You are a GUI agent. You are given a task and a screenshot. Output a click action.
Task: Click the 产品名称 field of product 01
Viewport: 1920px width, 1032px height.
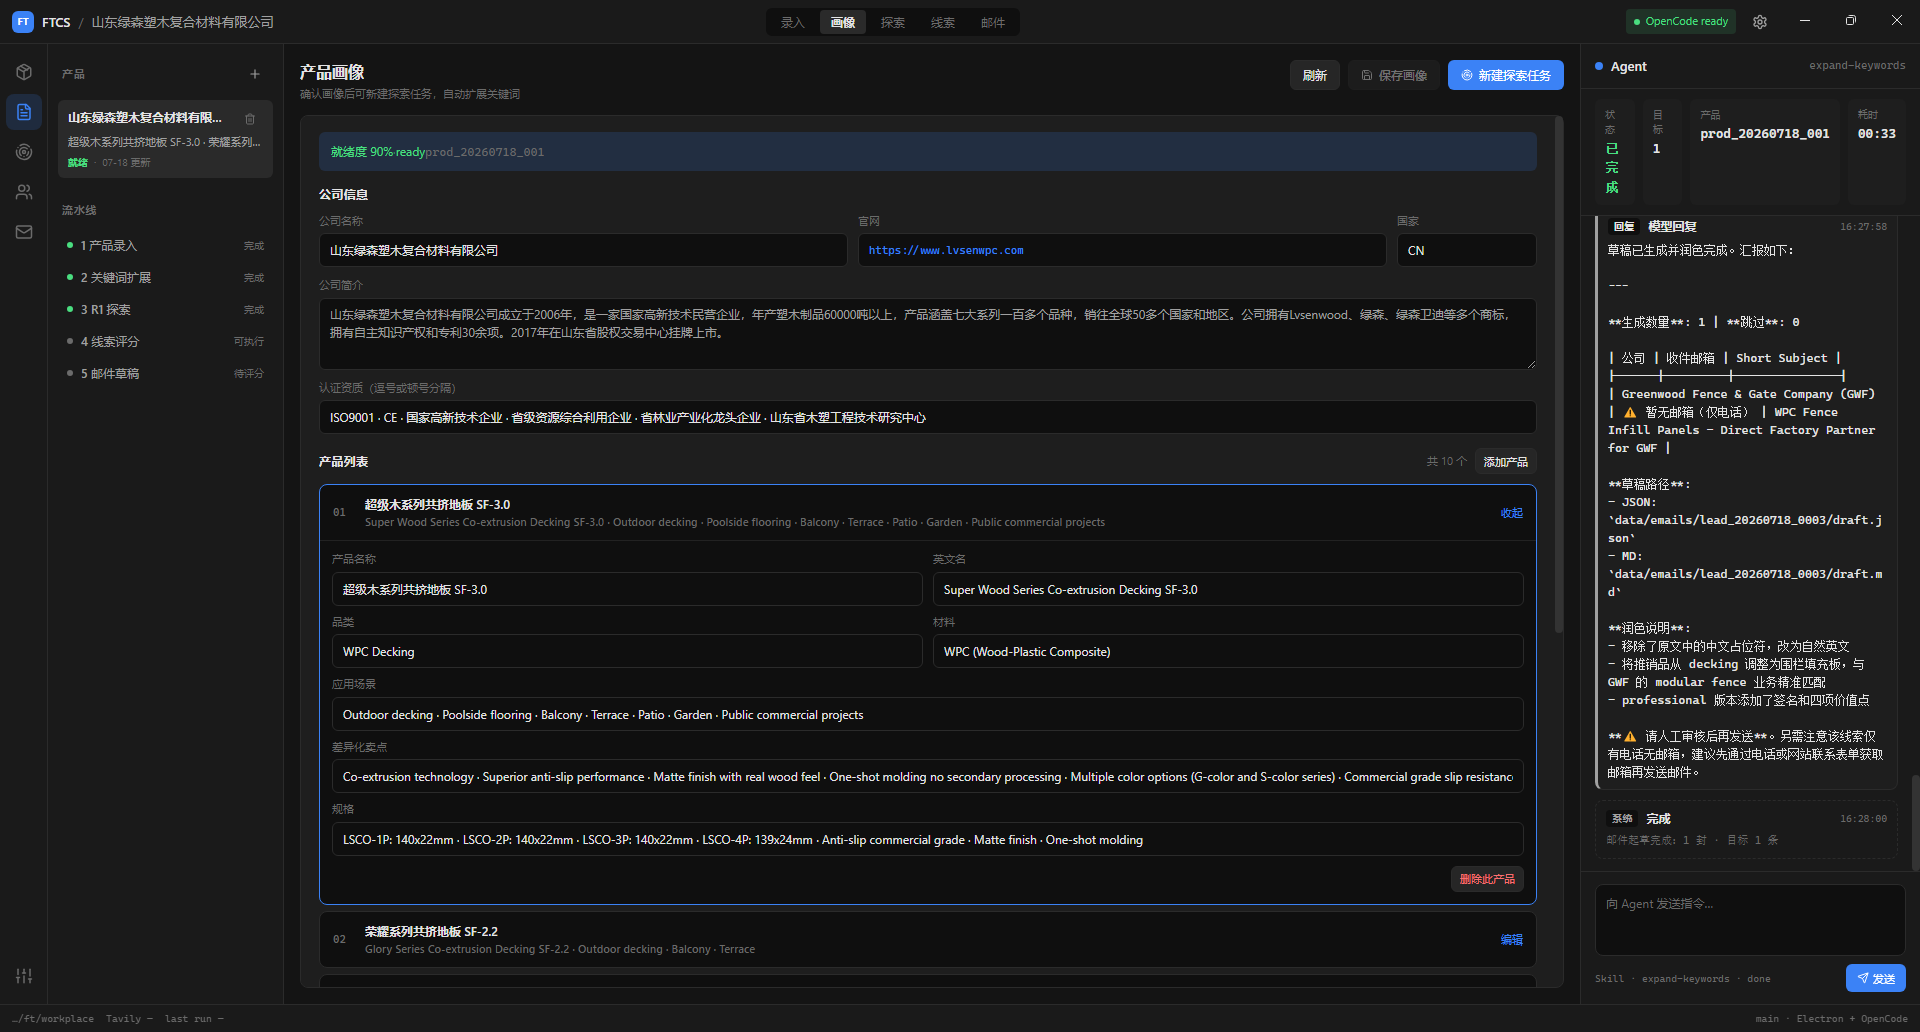click(x=627, y=589)
